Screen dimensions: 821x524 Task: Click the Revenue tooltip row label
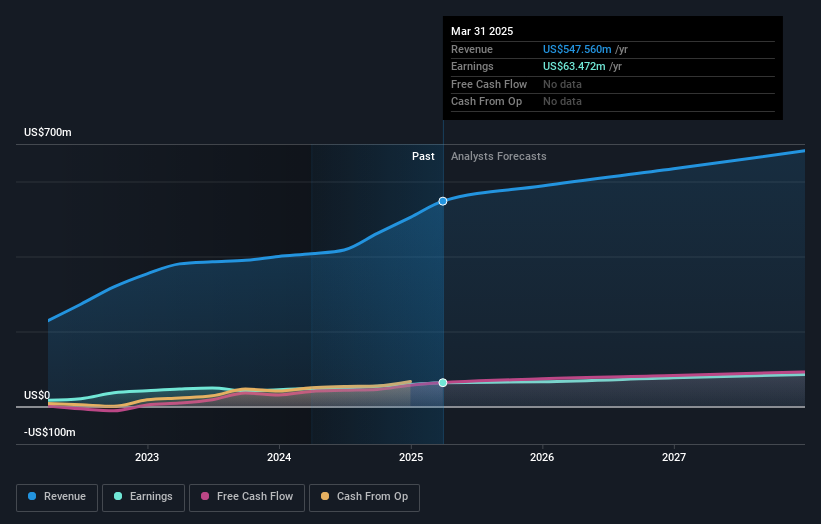point(472,49)
